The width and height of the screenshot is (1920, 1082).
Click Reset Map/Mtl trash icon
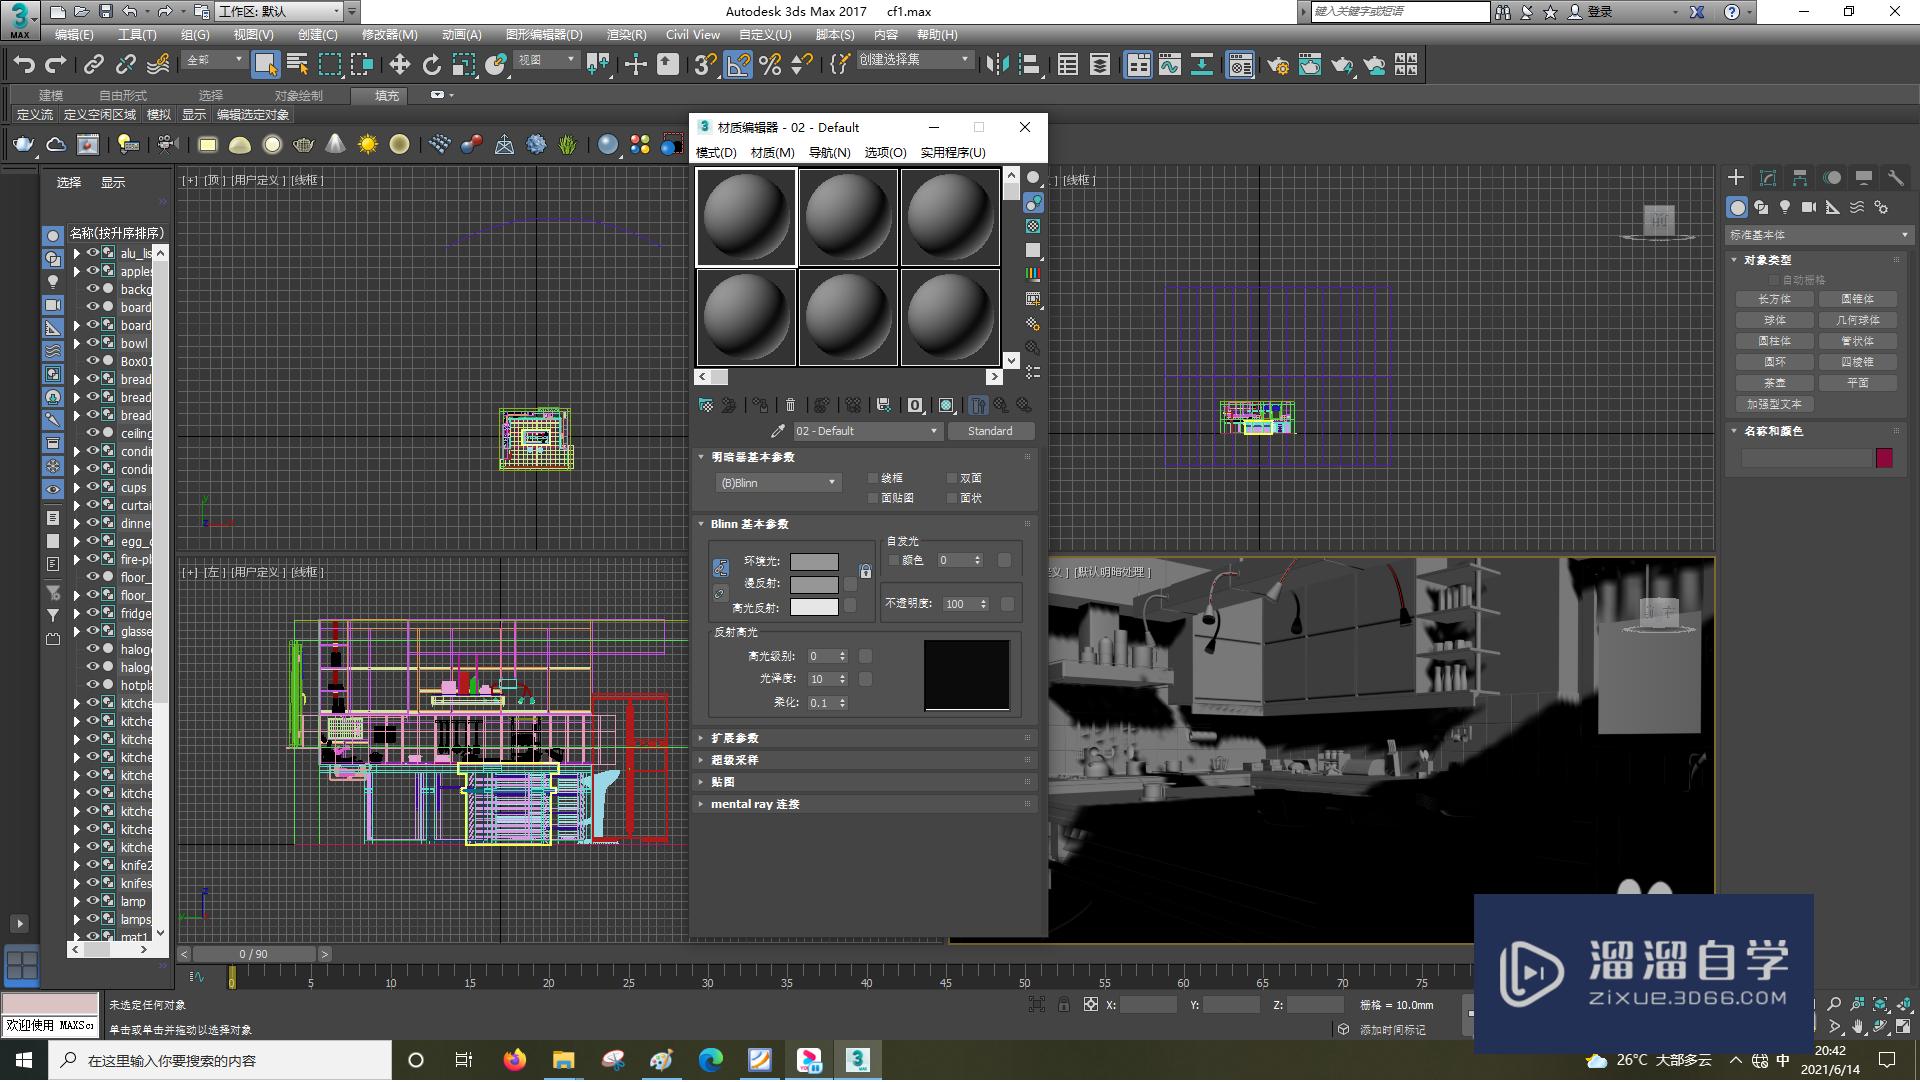point(791,405)
